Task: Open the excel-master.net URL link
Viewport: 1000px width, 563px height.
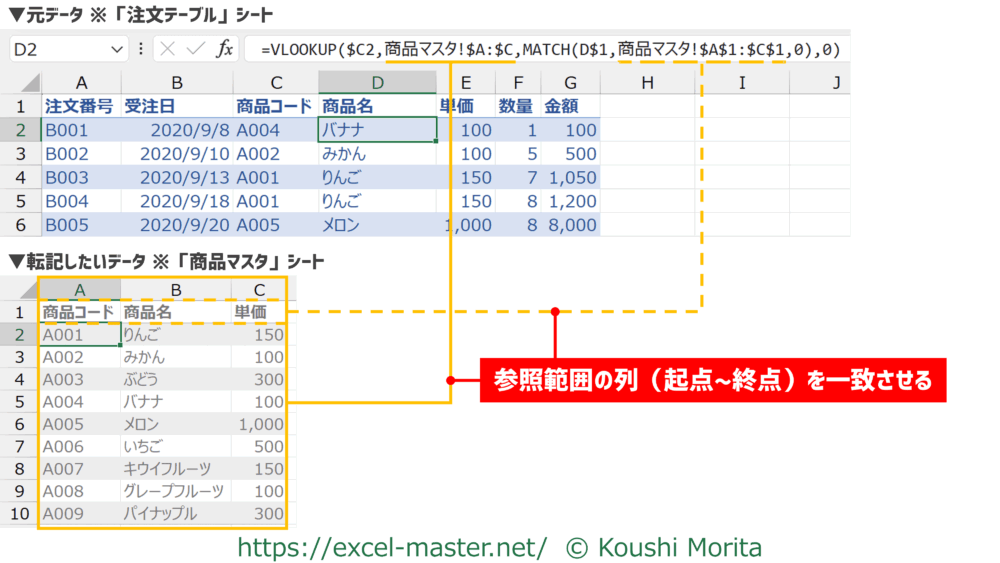Action: [392, 547]
